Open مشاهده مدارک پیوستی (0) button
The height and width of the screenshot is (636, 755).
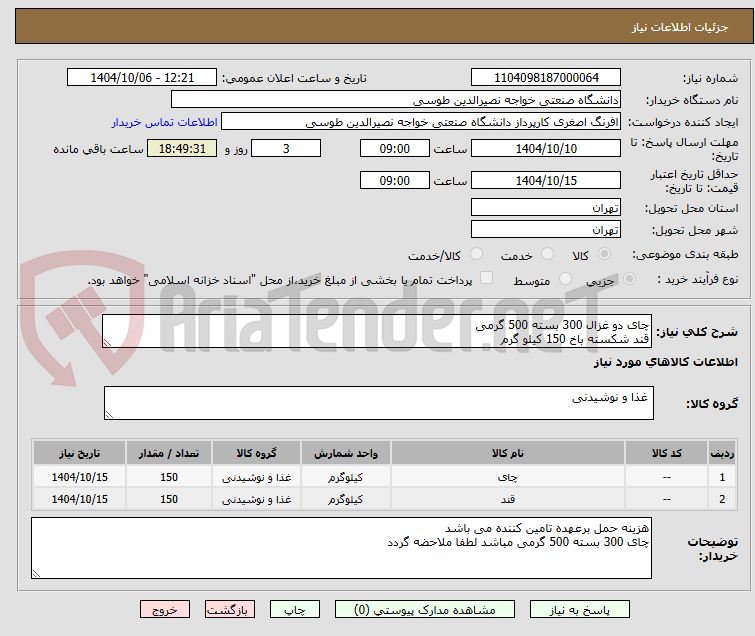(425, 610)
